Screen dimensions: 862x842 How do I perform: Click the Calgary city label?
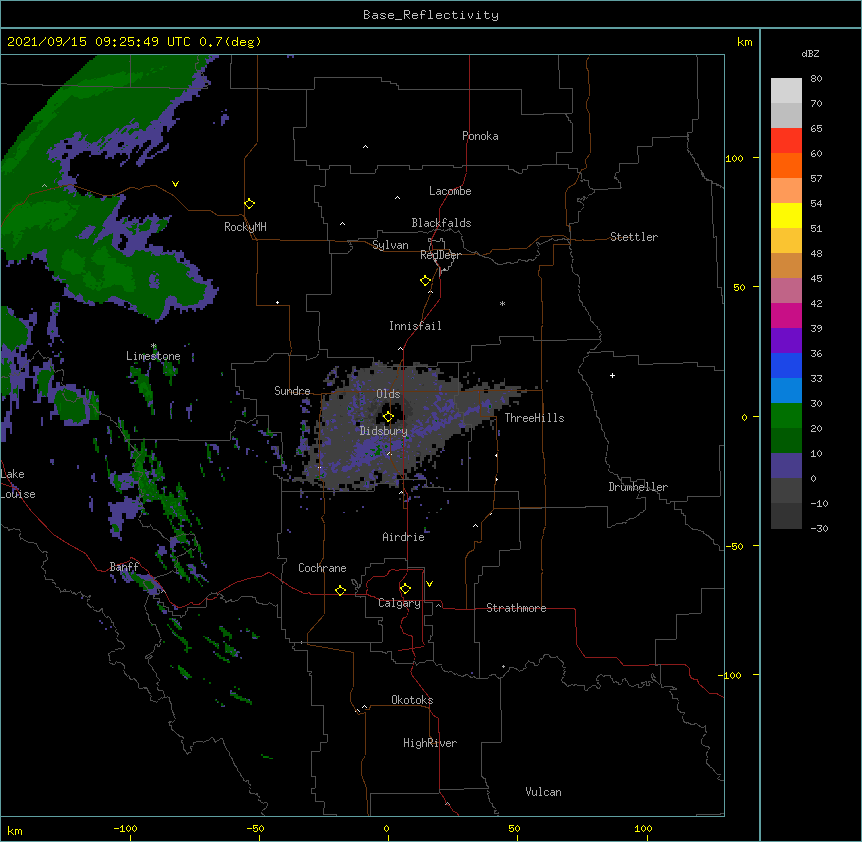tap(399, 603)
